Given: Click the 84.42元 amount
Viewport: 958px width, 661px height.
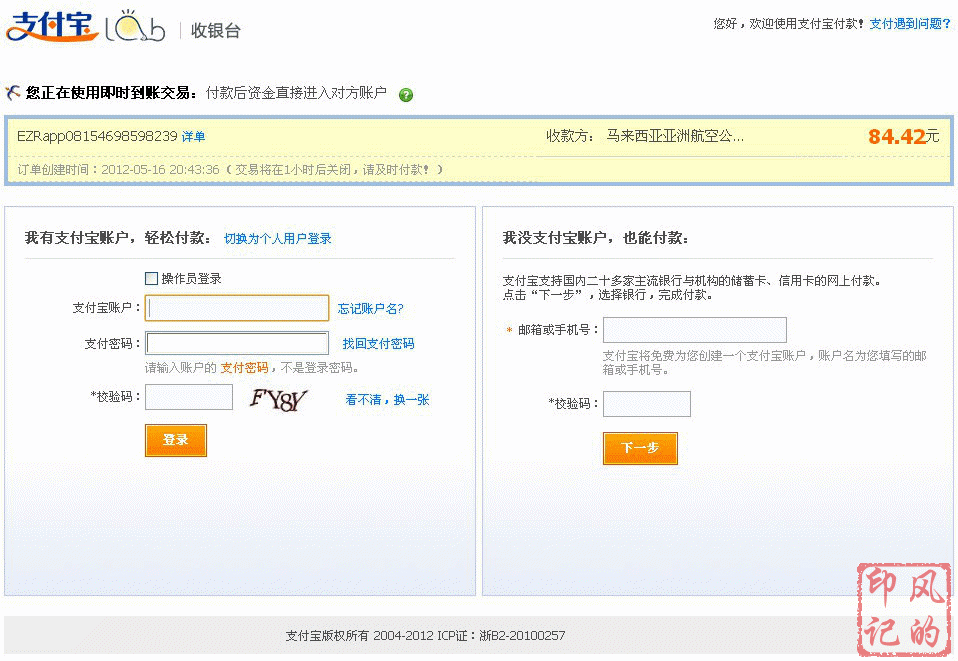Looking at the screenshot, I should (x=904, y=136).
